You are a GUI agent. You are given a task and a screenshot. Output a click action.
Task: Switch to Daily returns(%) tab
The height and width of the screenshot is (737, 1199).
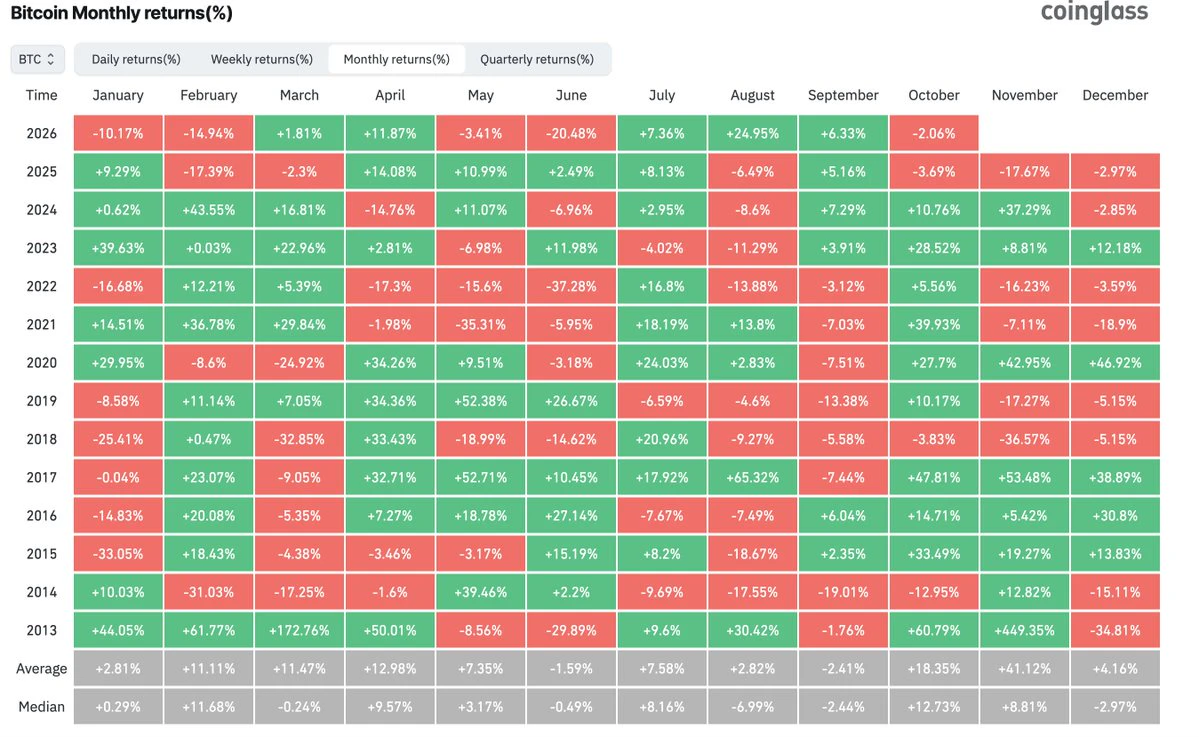[x=136, y=60]
